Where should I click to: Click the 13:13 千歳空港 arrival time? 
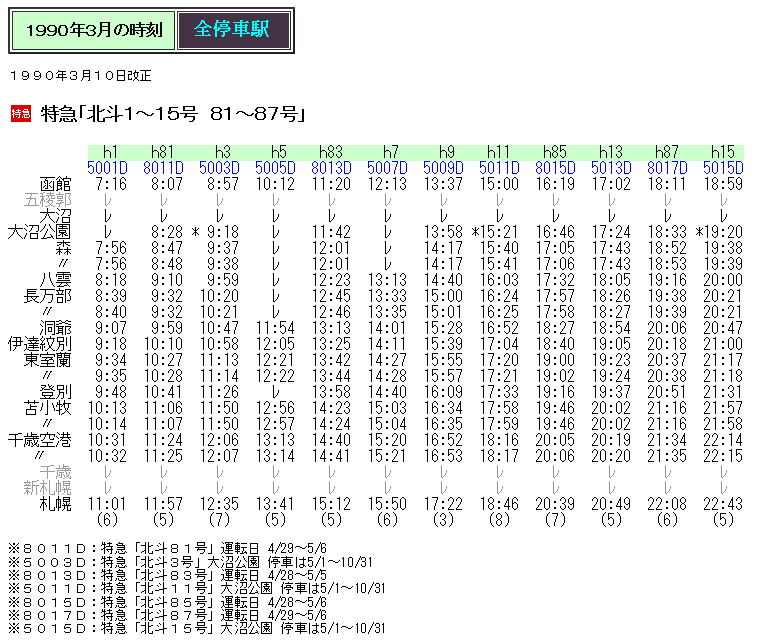tap(275, 440)
